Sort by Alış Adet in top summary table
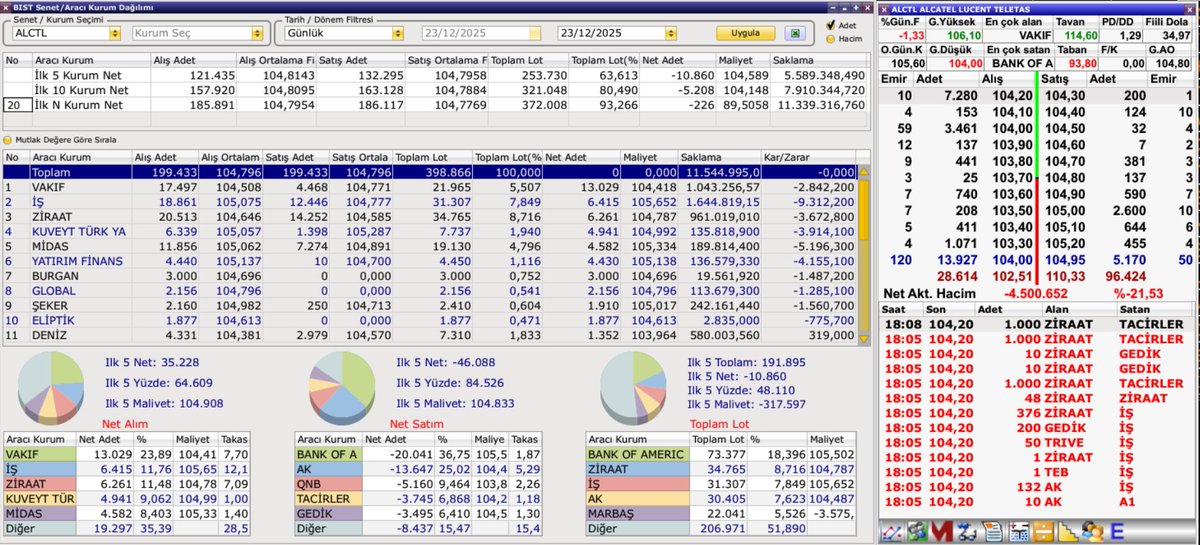 tap(191, 60)
